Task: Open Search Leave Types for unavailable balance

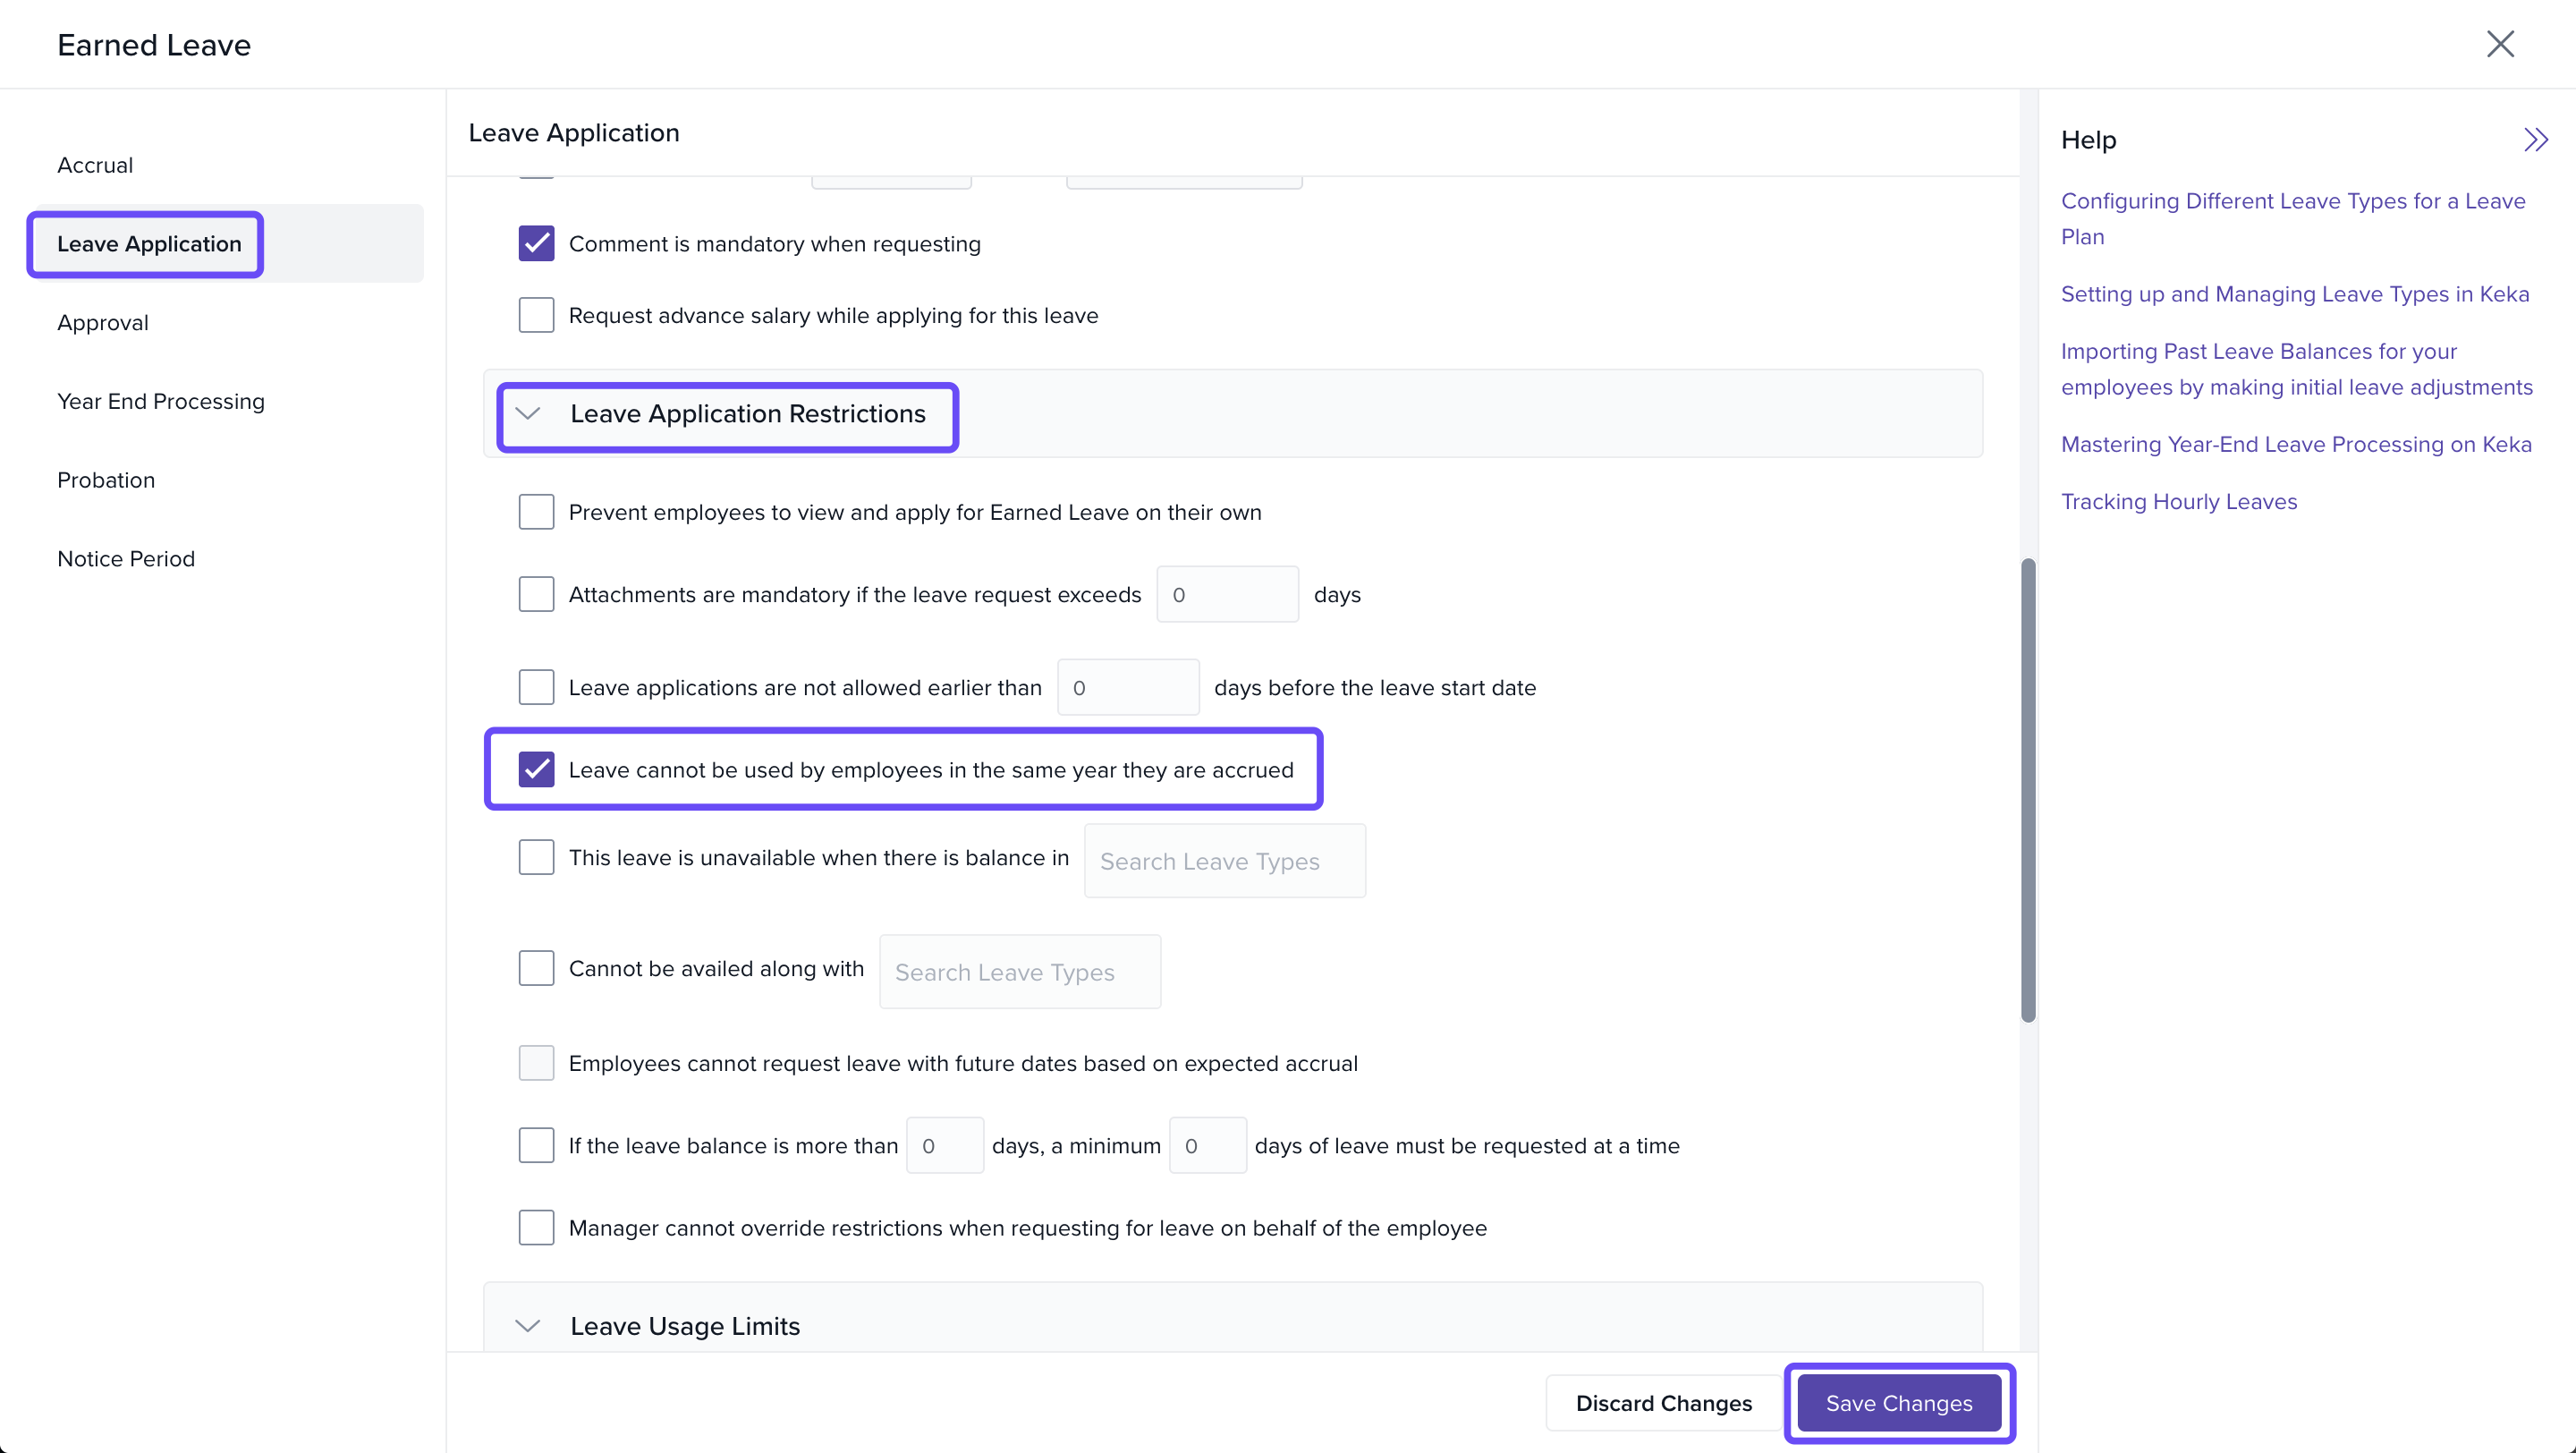Action: 1224,861
